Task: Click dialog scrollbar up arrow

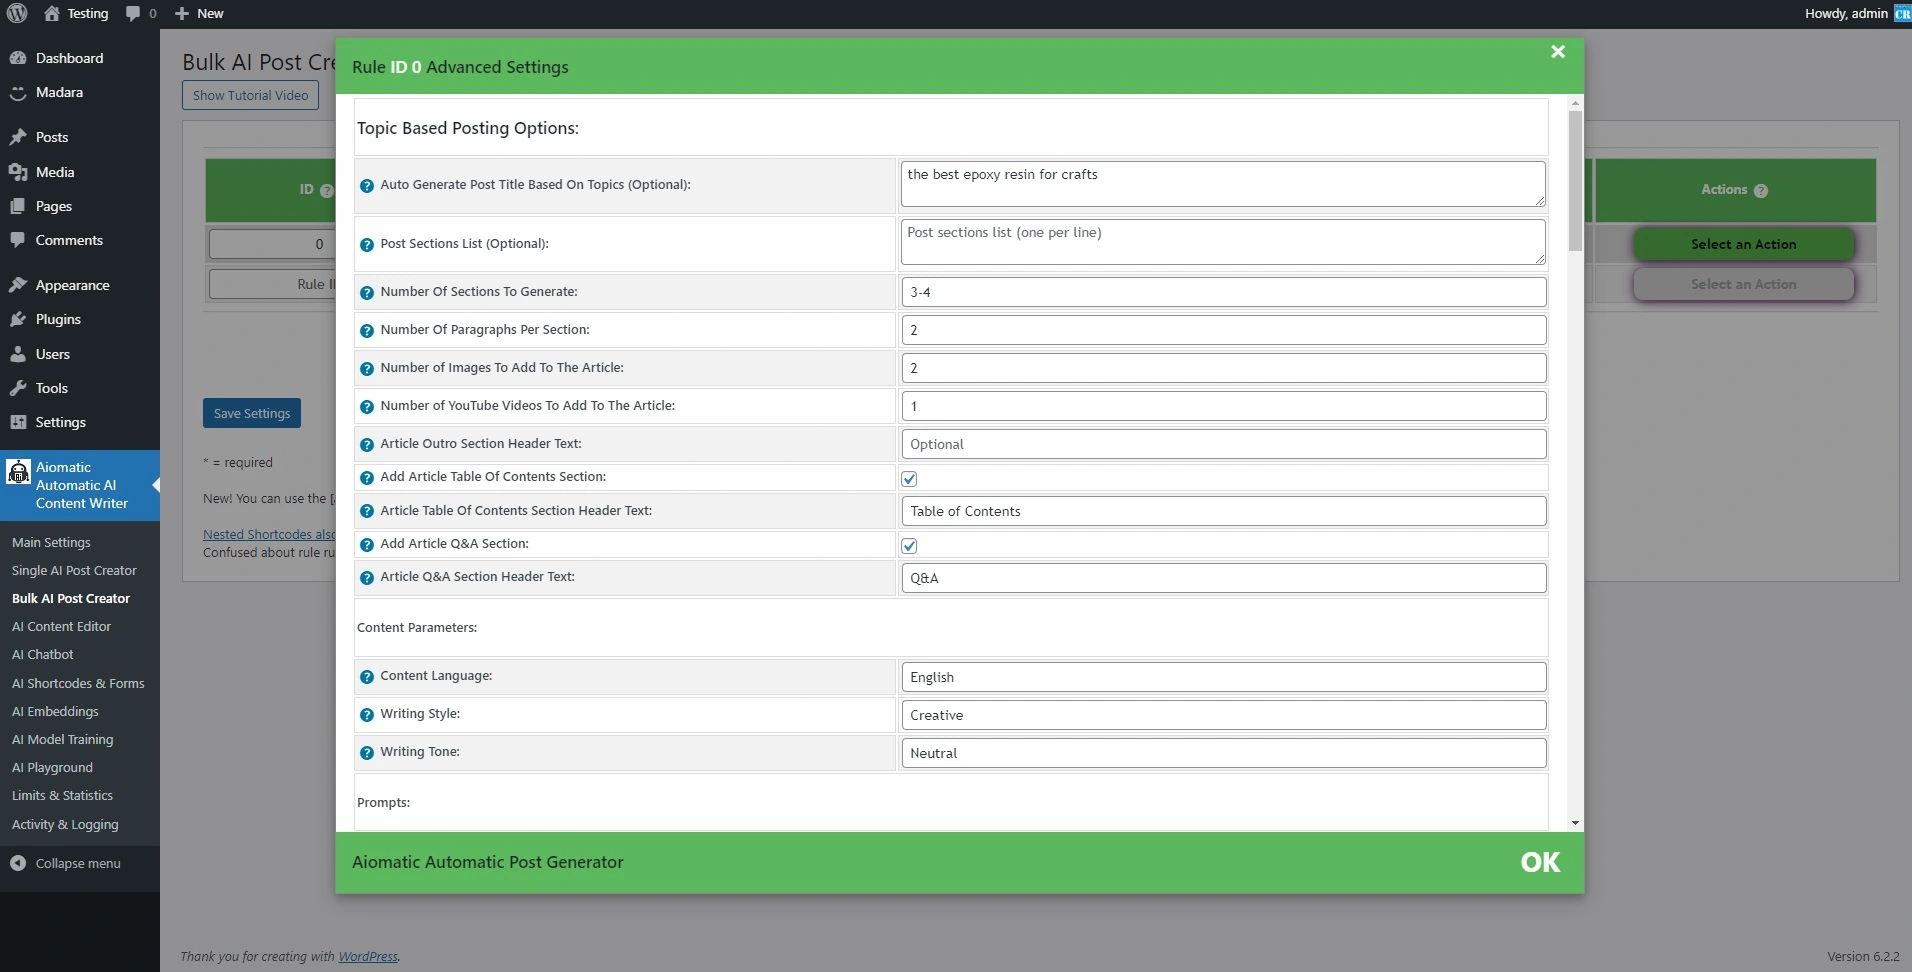Action: tap(1575, 103)
